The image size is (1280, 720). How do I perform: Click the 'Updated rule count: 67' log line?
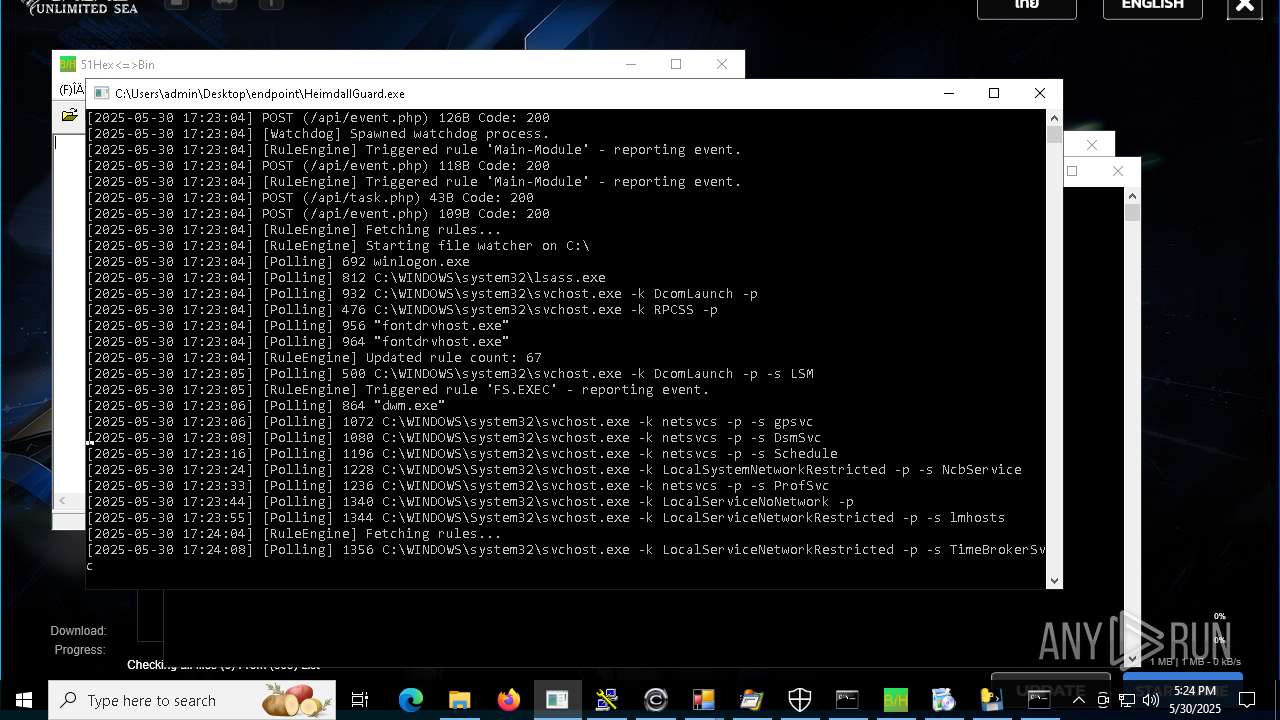click(x=314, y=358)
